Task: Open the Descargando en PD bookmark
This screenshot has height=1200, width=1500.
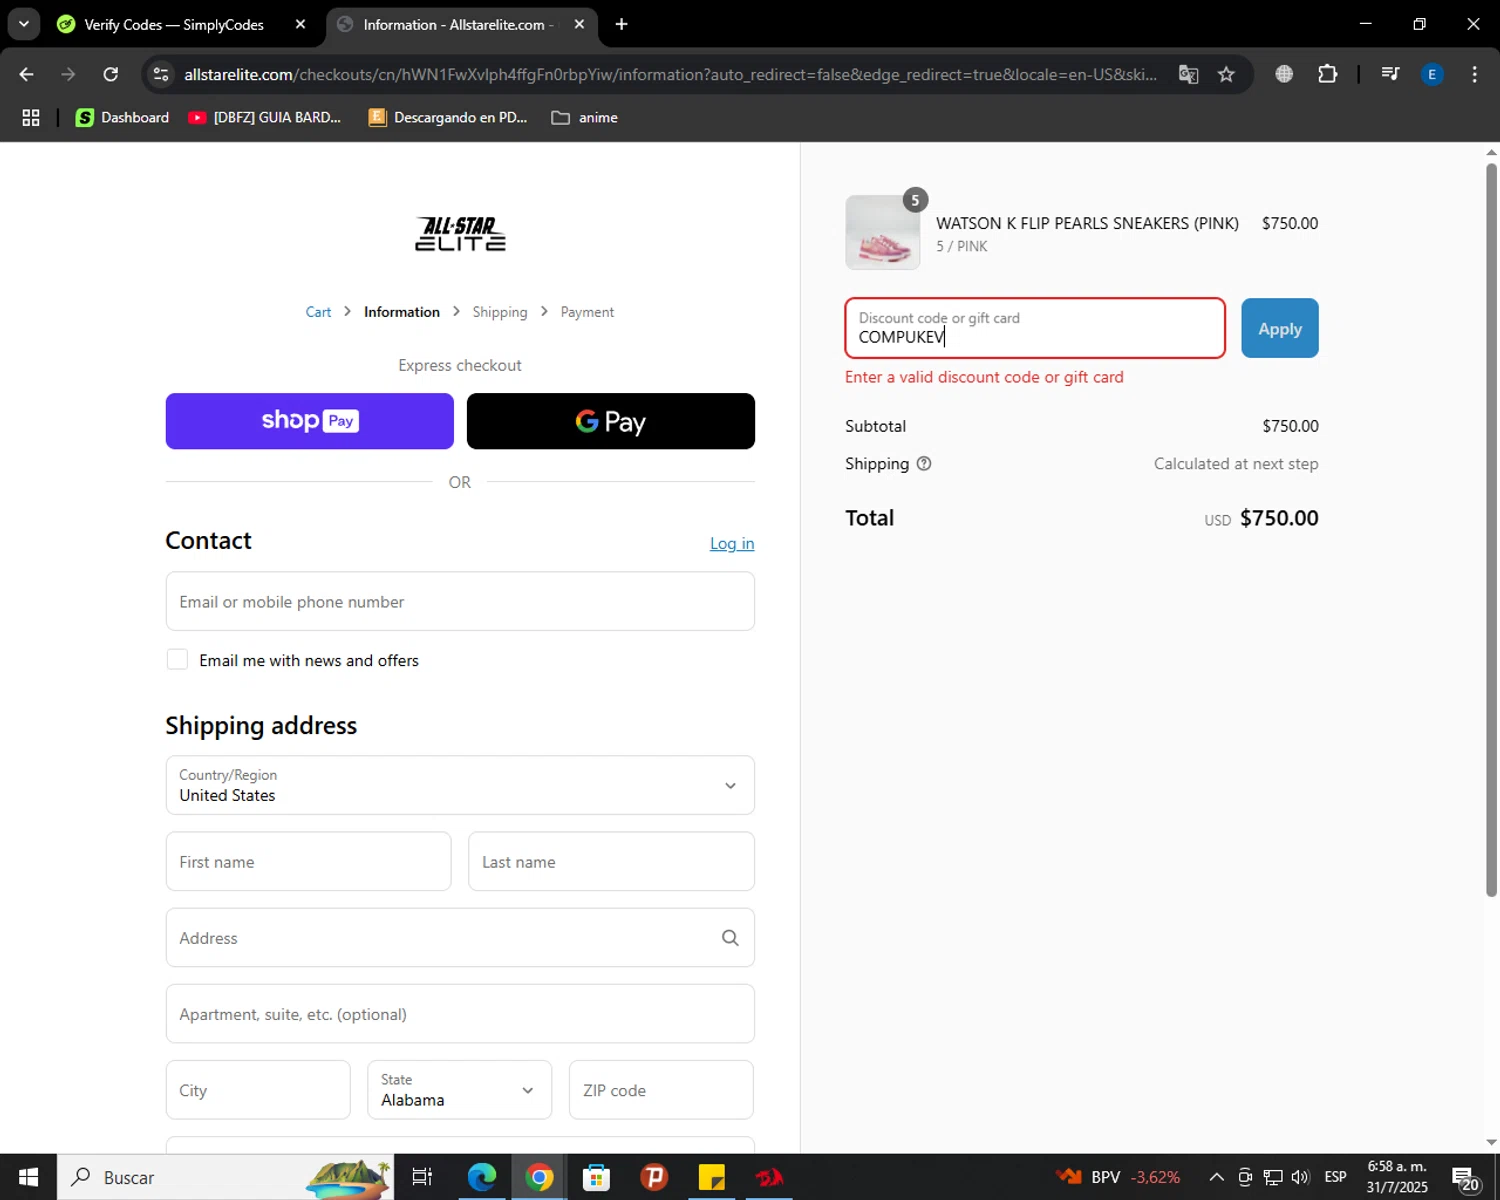Action: click(448, 118)
